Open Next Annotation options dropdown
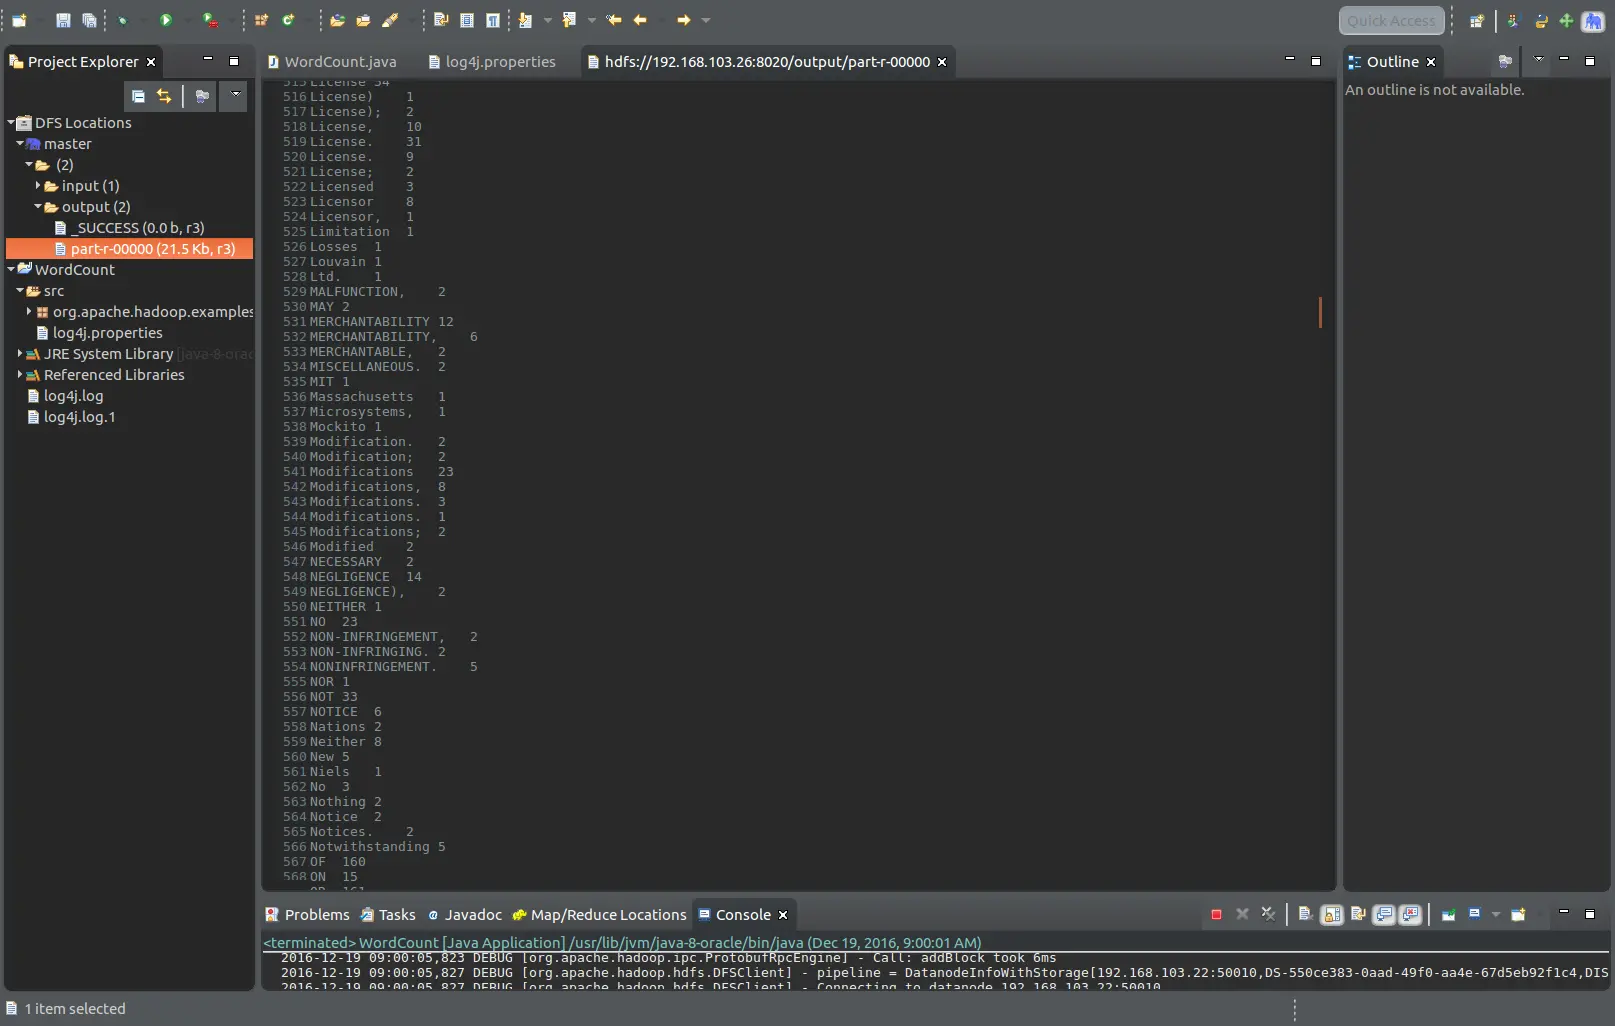The height and width of the screenshot is (1026, 1615). coord(547,20)
